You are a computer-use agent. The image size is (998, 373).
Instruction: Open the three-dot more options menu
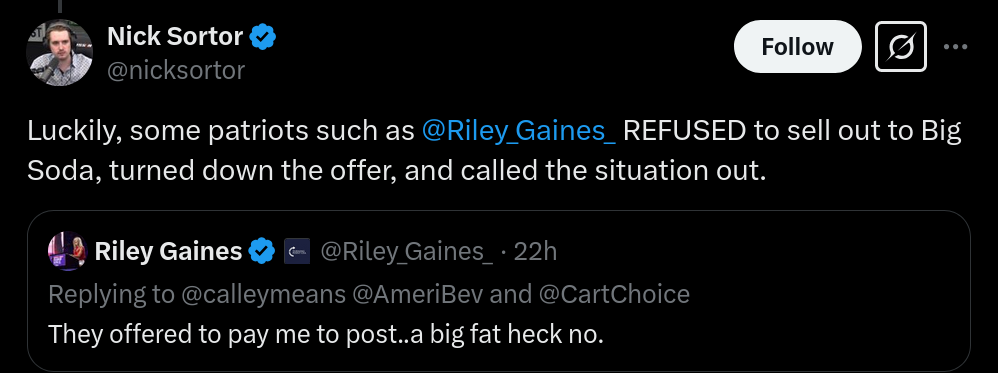pos(955,46)
